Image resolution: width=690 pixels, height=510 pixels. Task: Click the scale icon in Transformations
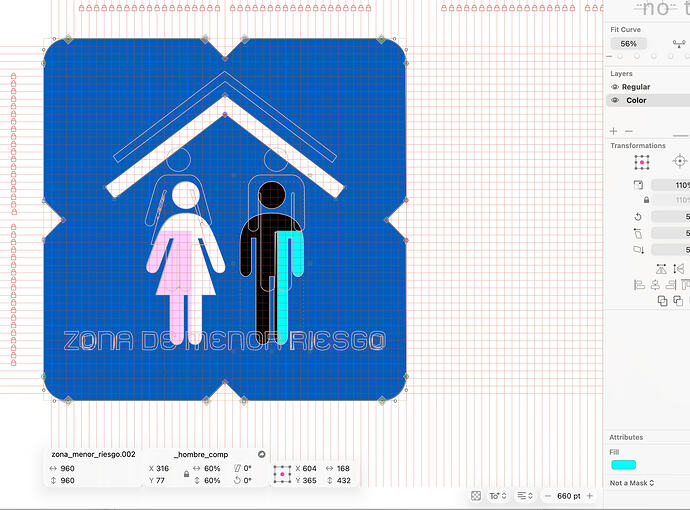point(638,185)
